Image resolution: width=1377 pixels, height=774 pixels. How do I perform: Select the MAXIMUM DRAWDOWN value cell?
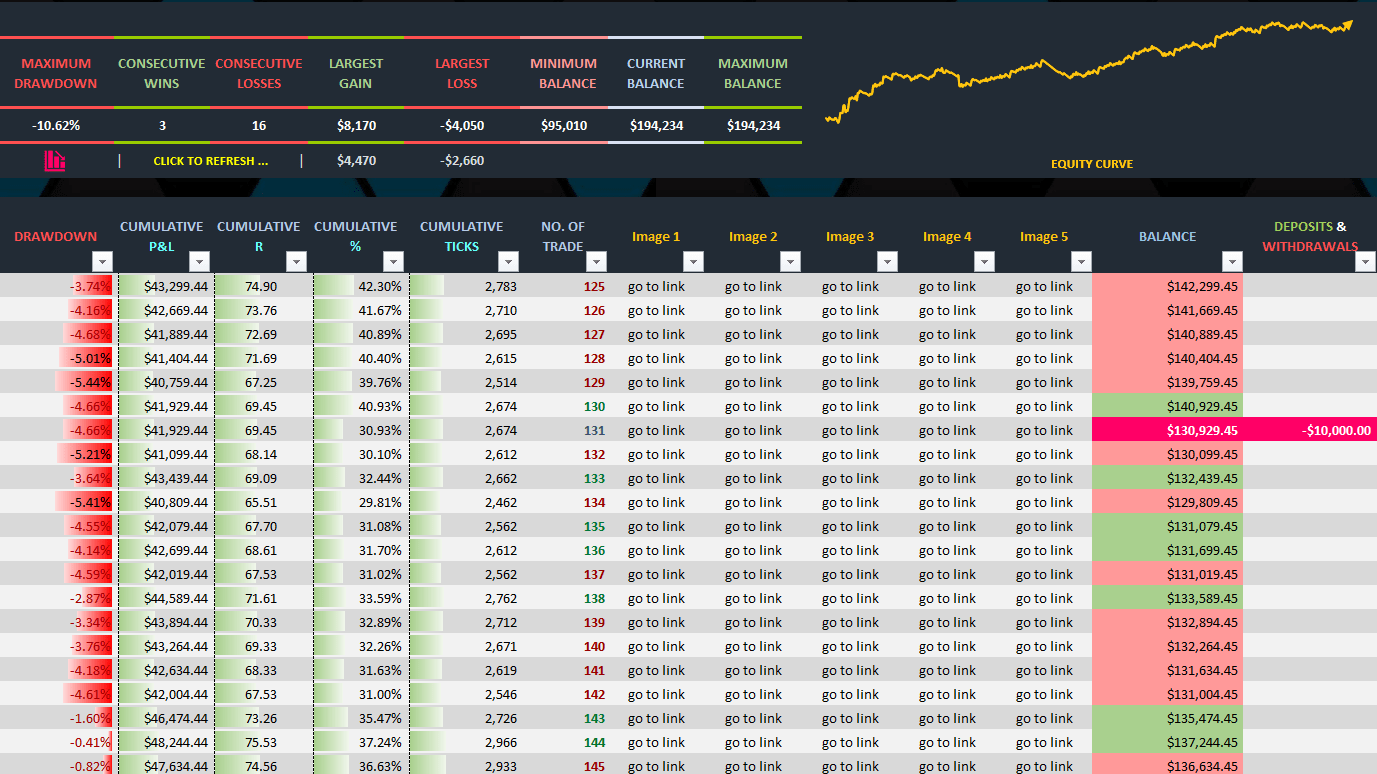pos(56,125)
